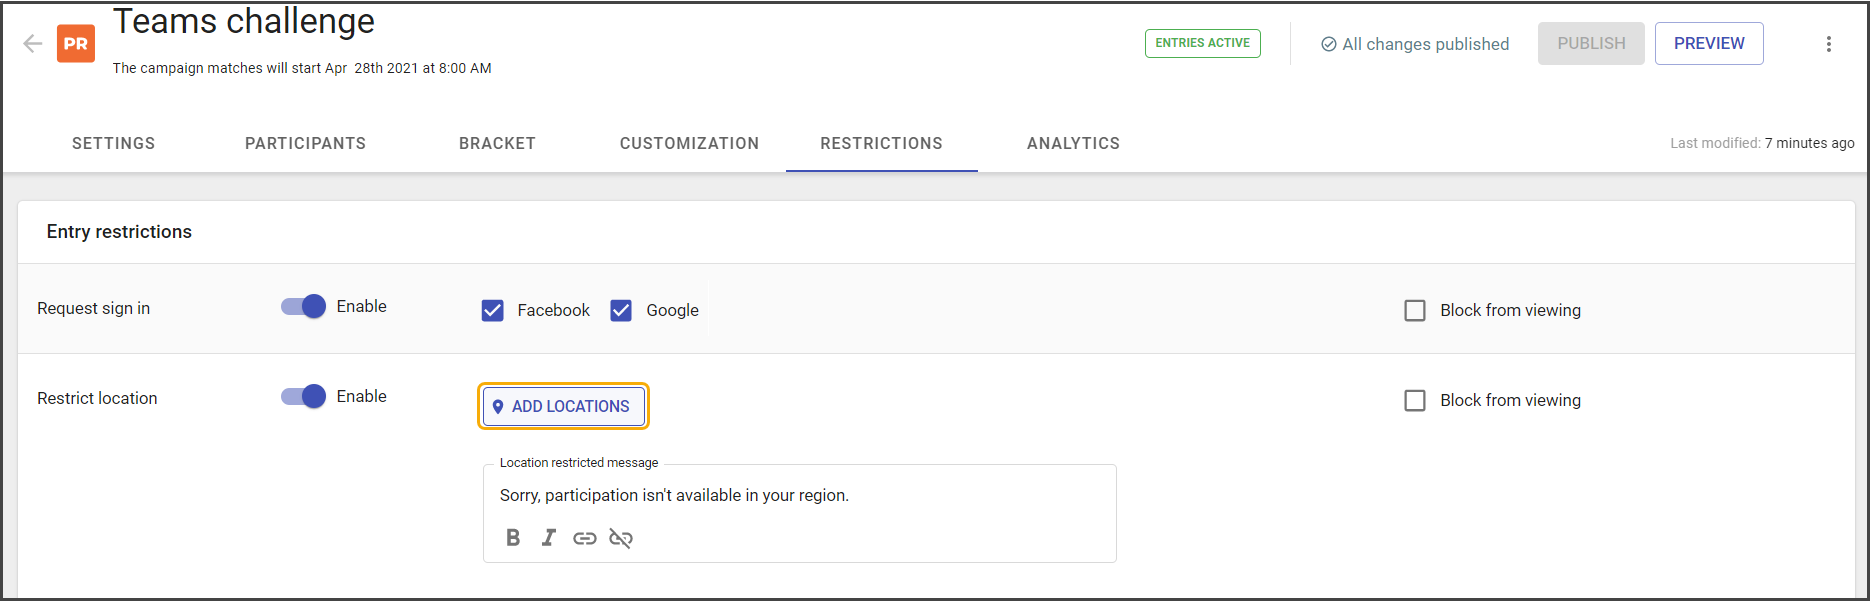Open the Bracket tab
Image resolution: width=1870 pixels, height=601 pixels.
coord(497,143)
